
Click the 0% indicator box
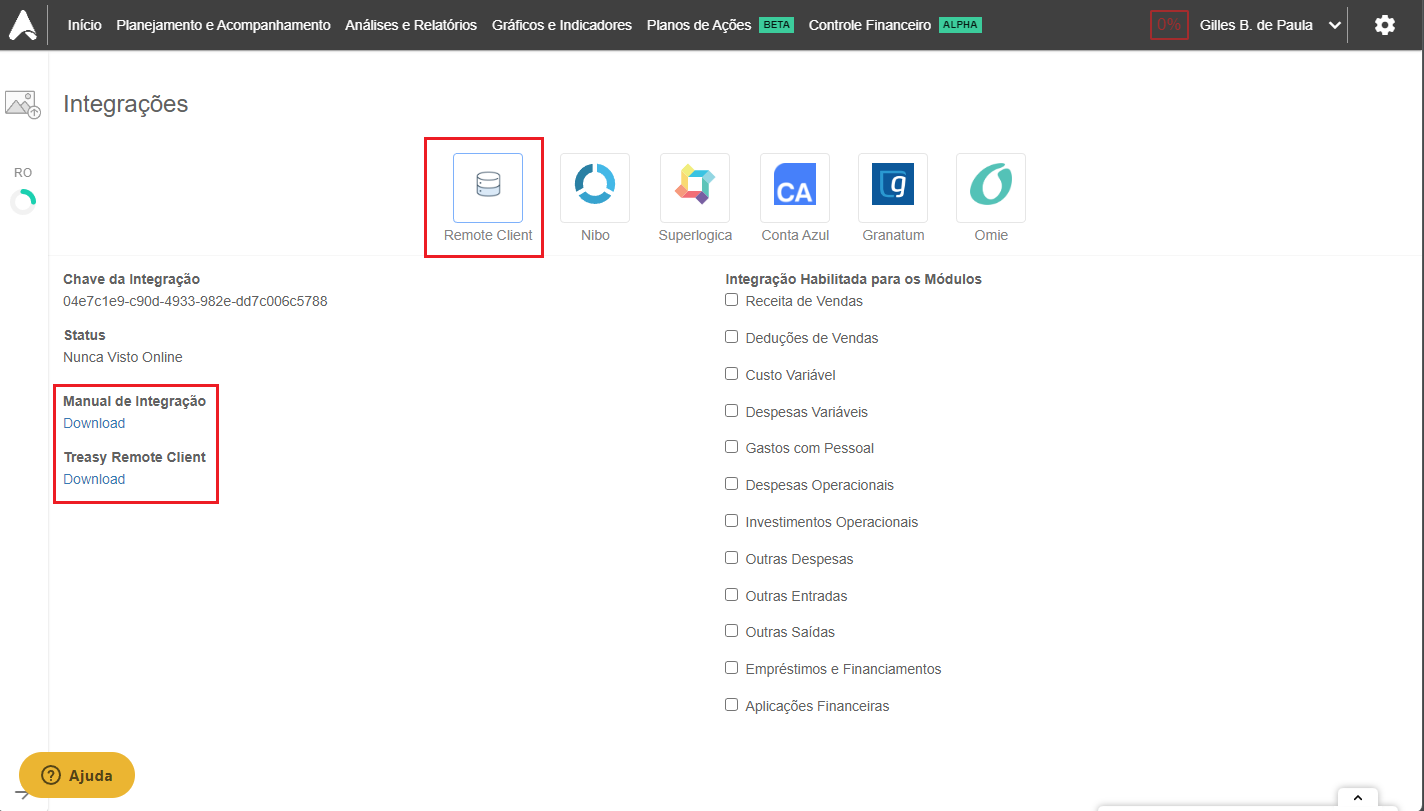point(1169,25)
